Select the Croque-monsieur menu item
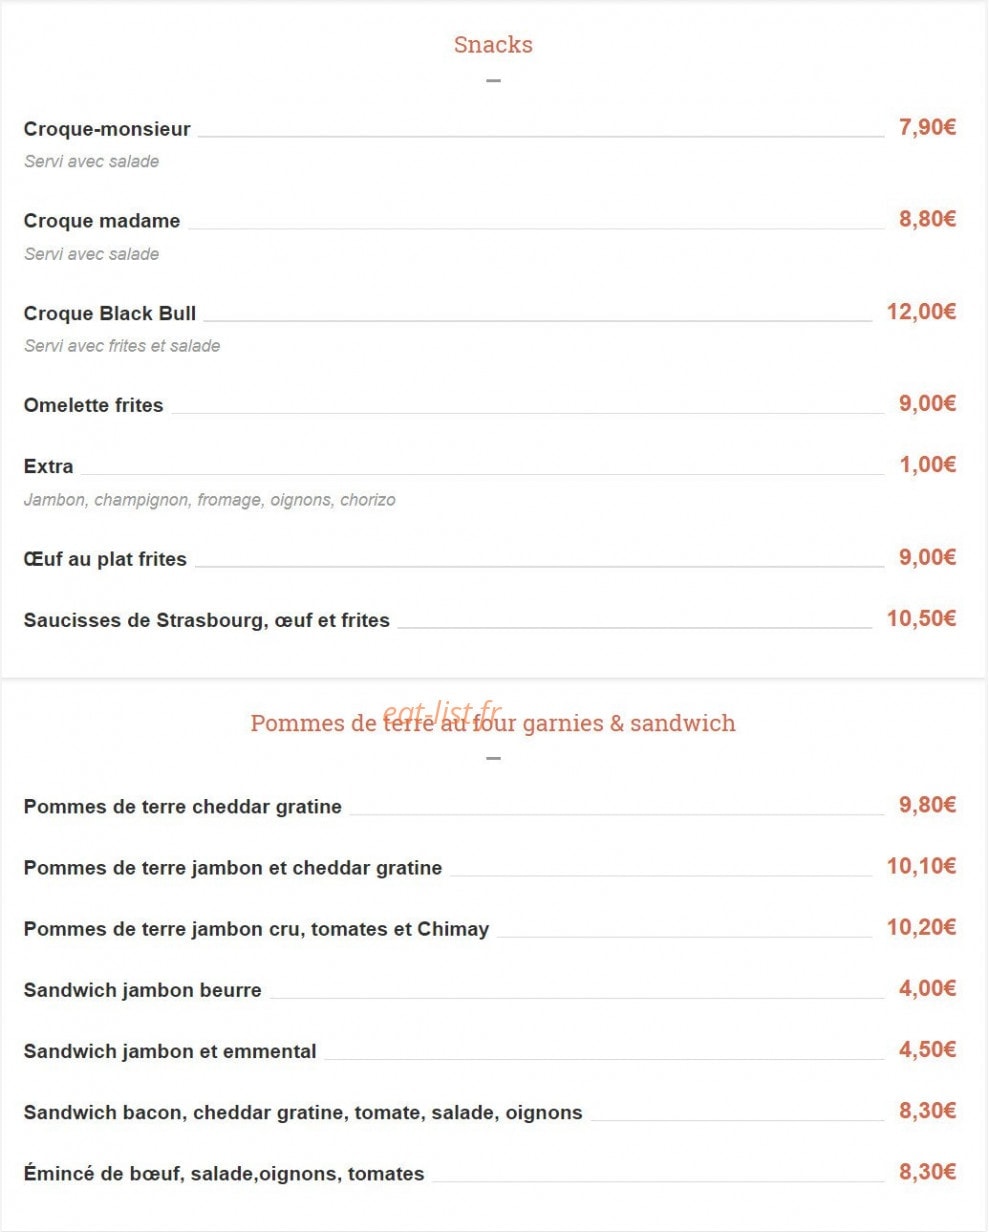This screenshot has height=1232, width=989. coord(107,129)
